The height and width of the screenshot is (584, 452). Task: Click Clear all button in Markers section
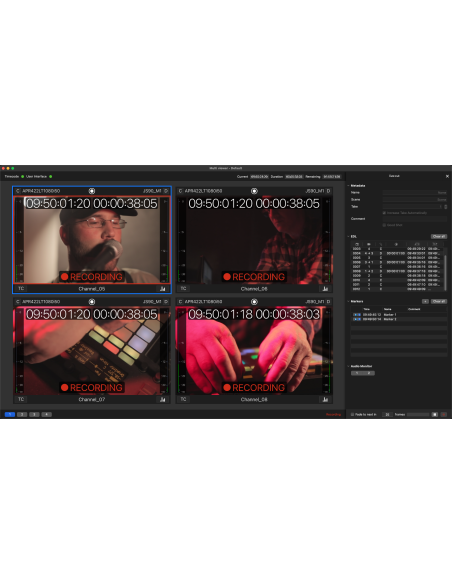439,301
